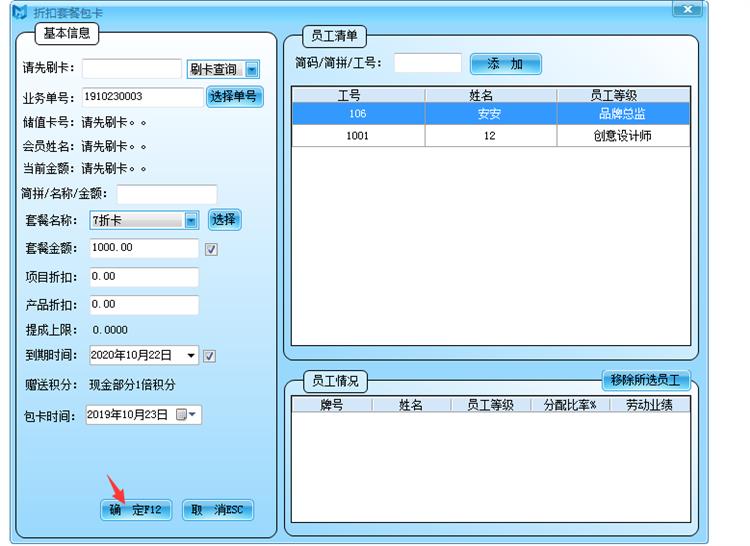Click the name cell 12 in employee list

coord(490,136)
